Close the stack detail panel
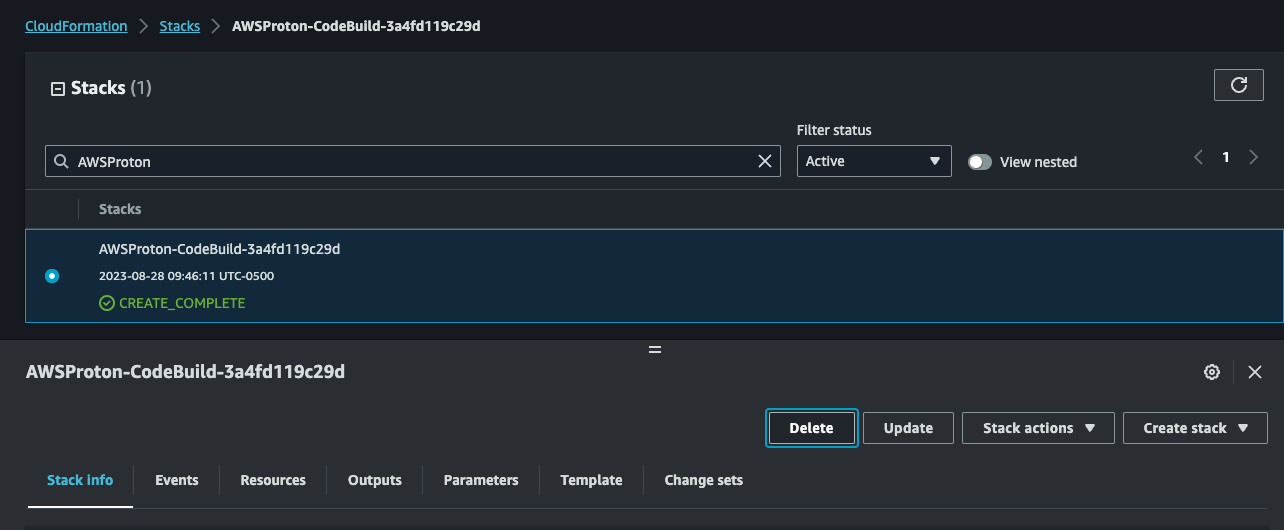This screenshot has width=1284, height=530. (1255, 372)
